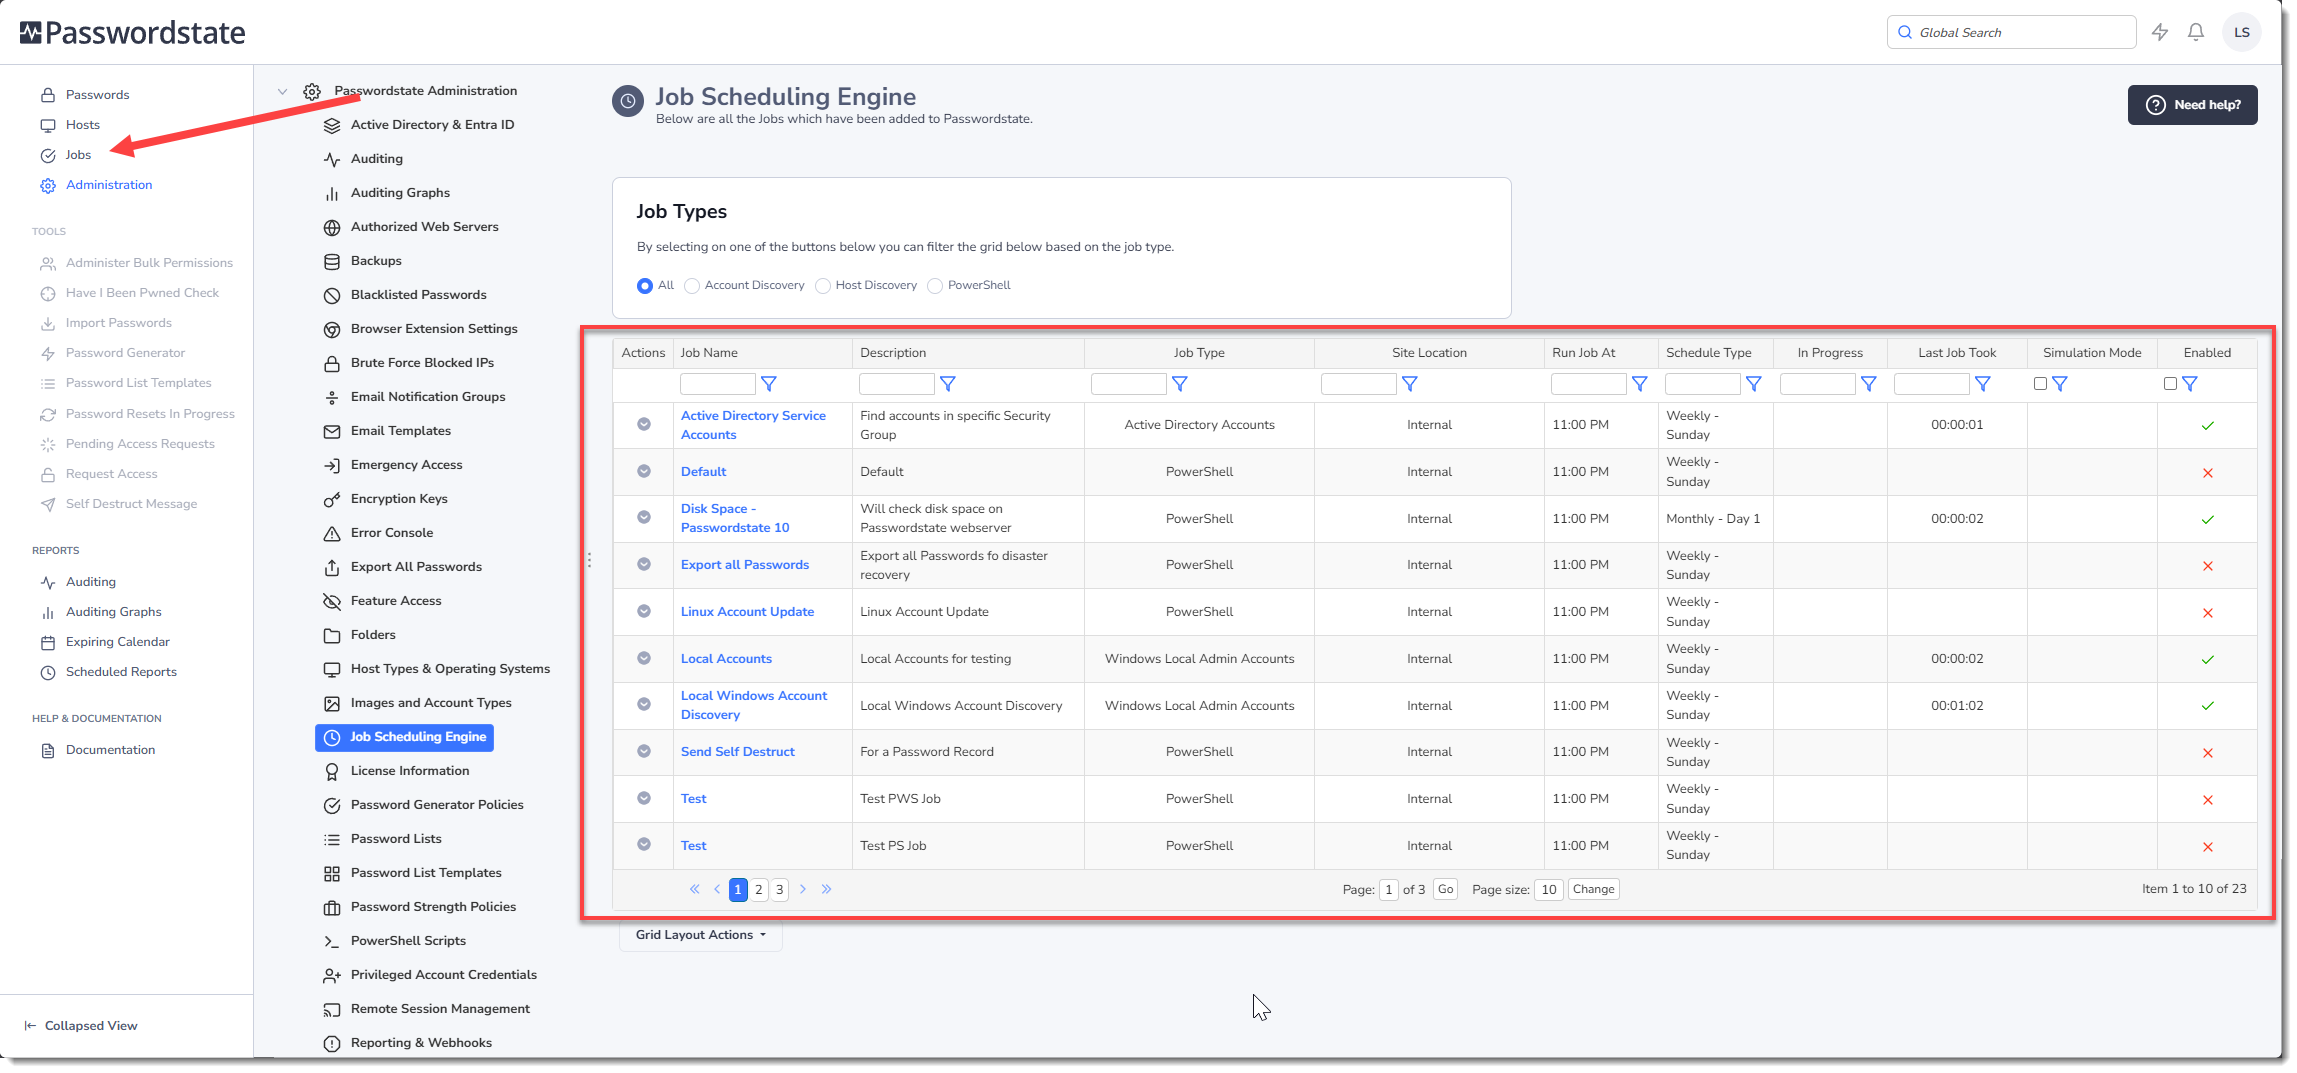Open Actions menu for Send Self Destruct
2297x1073 pixels.
click(644, 752)
